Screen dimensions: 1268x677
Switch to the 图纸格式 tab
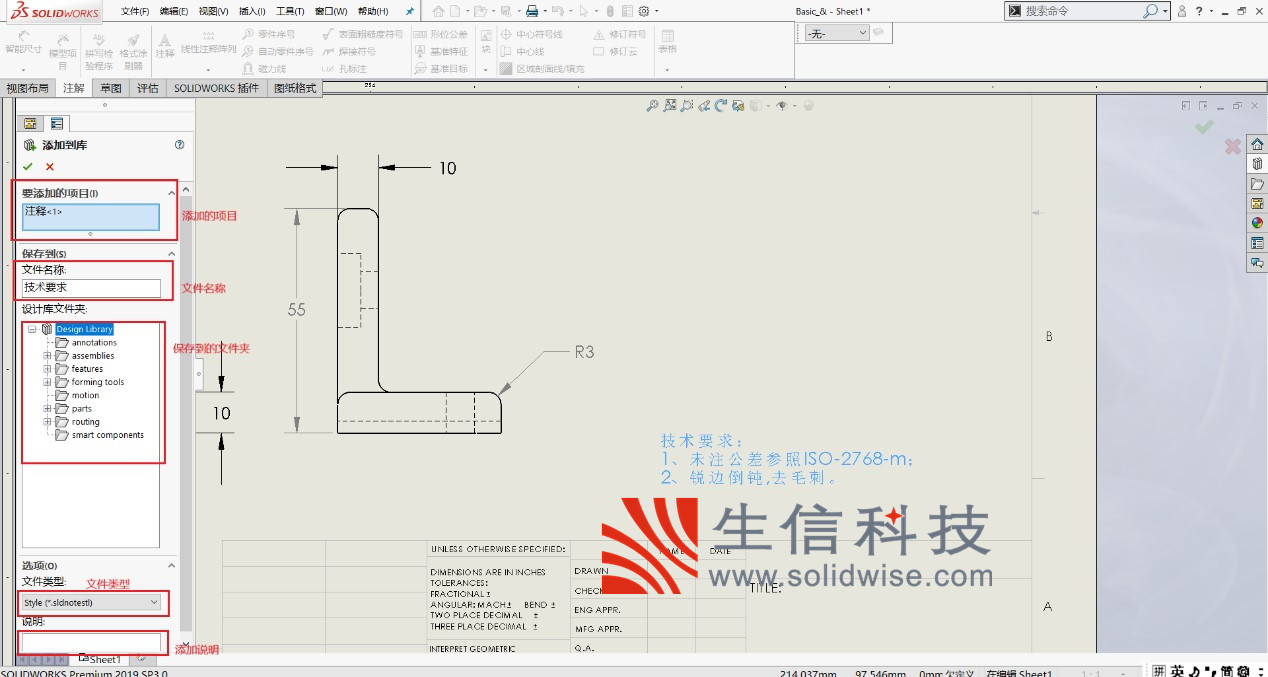point(295,88)
